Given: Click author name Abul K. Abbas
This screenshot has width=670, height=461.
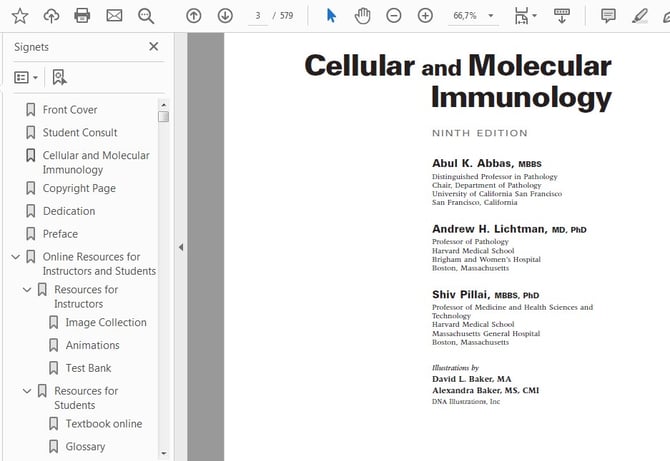Looking at the screenshot, I should click(x=473, y=164).
